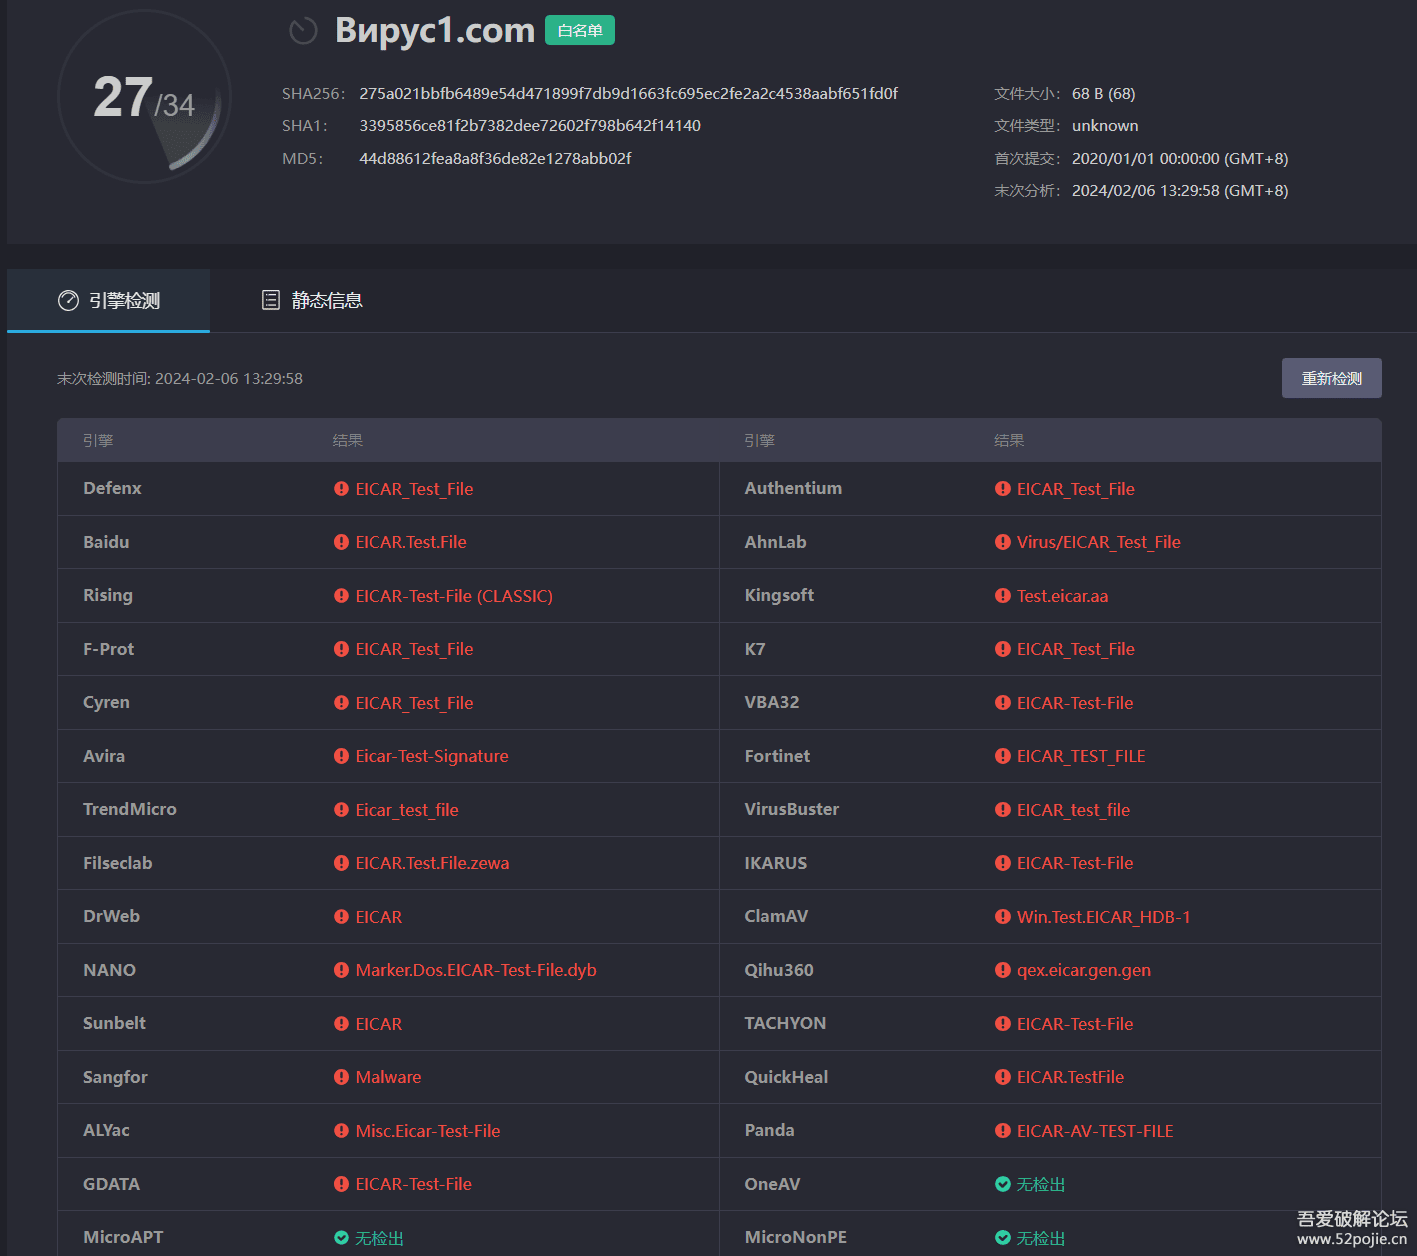Viewport: 1417px width, 1256px height.
Task: Click the first submission date 2020/01/01
Action: (x=1180, y=159)
